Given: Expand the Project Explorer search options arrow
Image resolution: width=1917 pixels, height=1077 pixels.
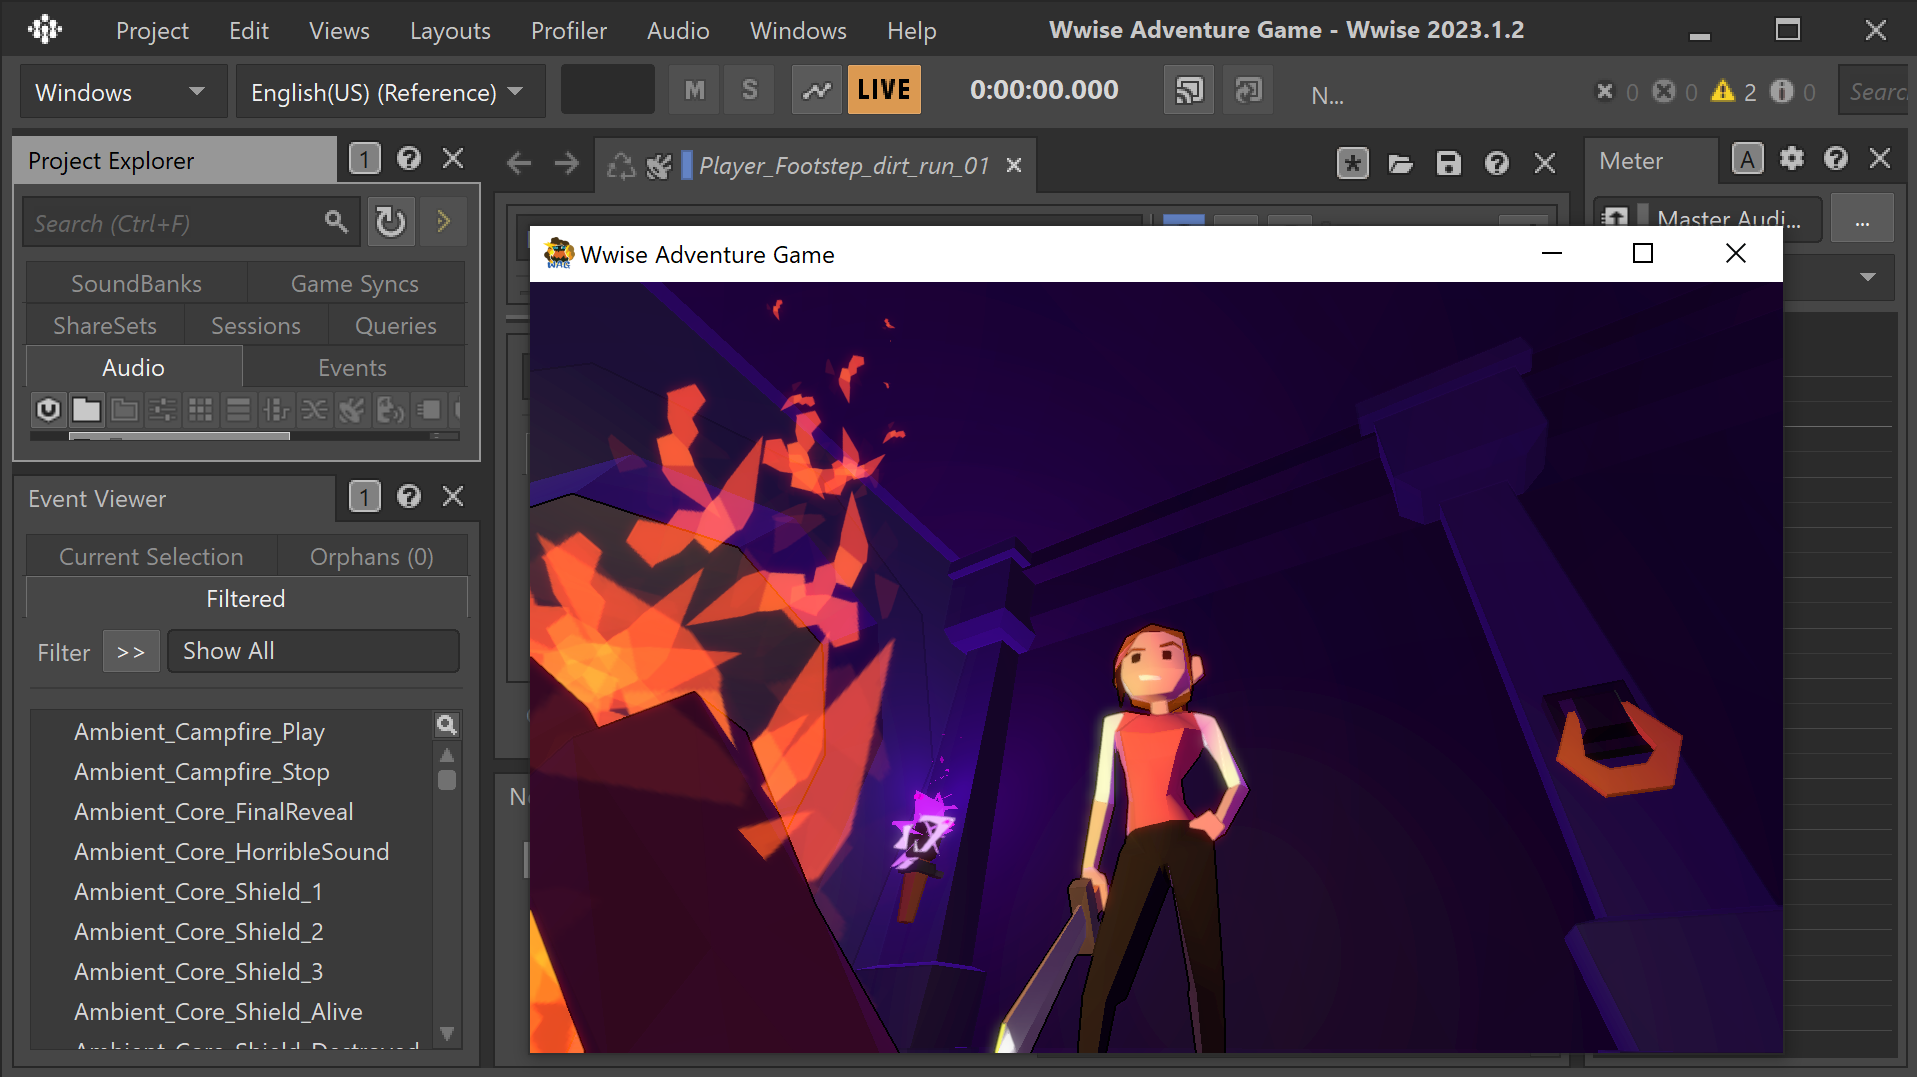Looking at the screenshot, I should click(444, 222).
